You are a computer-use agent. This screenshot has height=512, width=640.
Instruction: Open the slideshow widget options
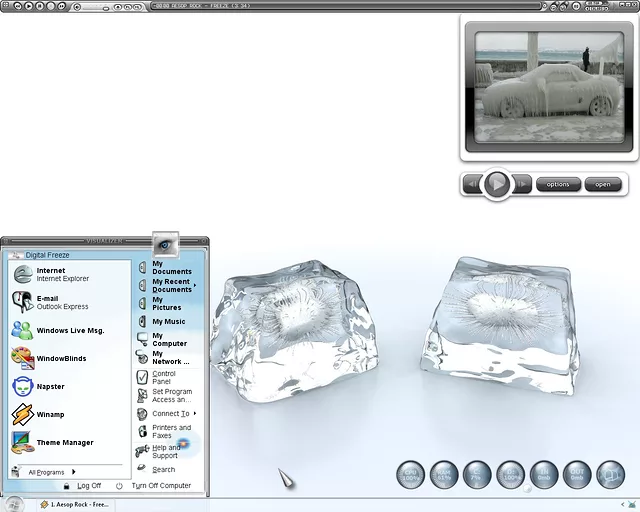558,184
